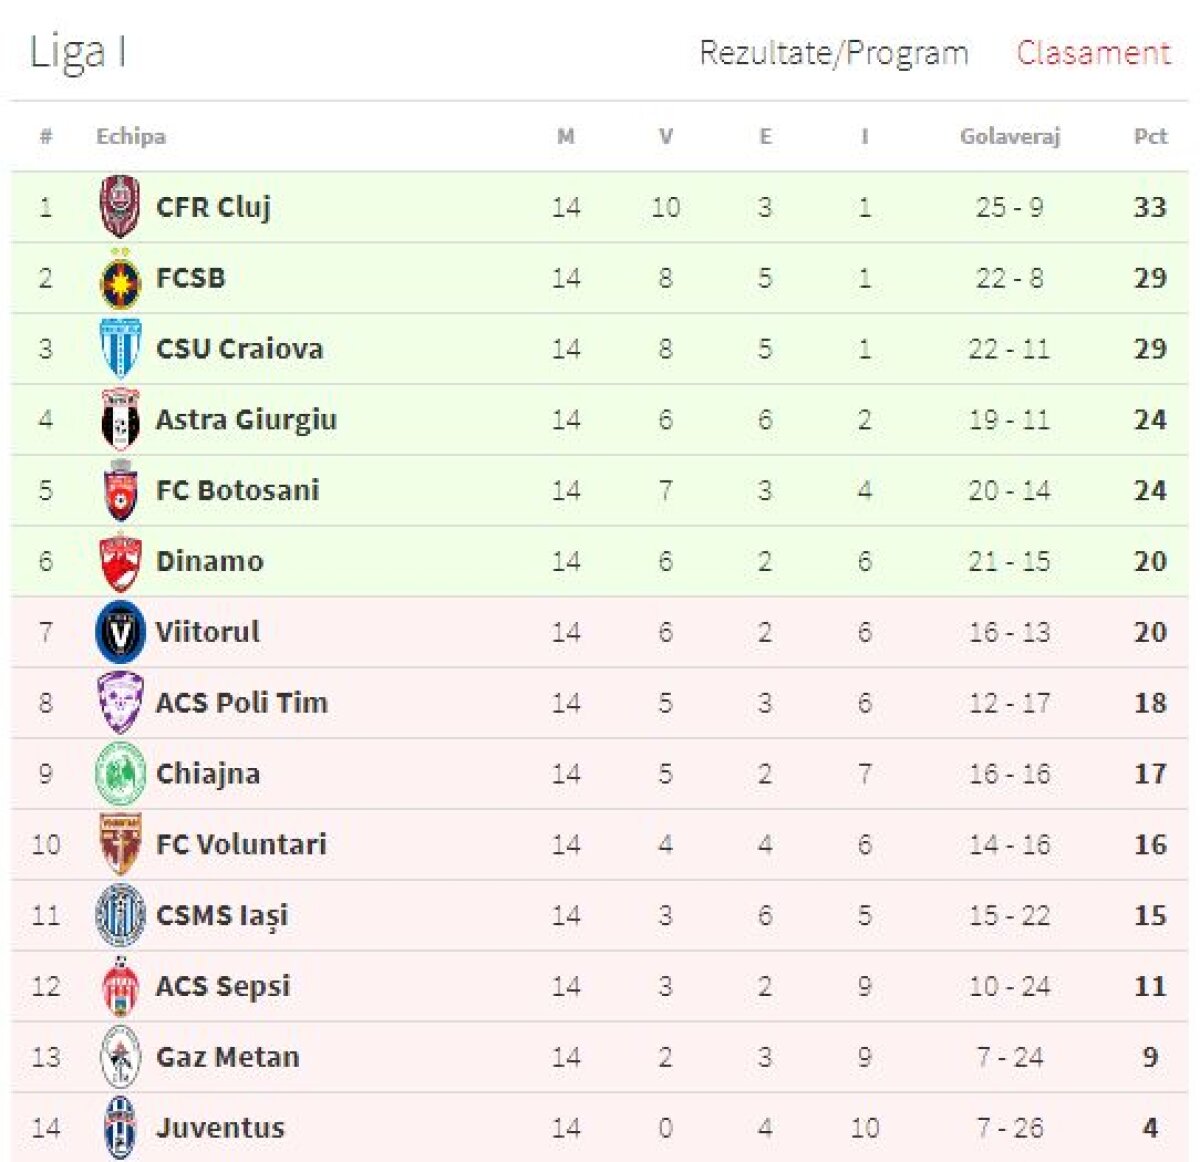Screen dimensions: 1200x1162
Task: Switch to the Rezultate/Program tab
Action: point(833,53)
